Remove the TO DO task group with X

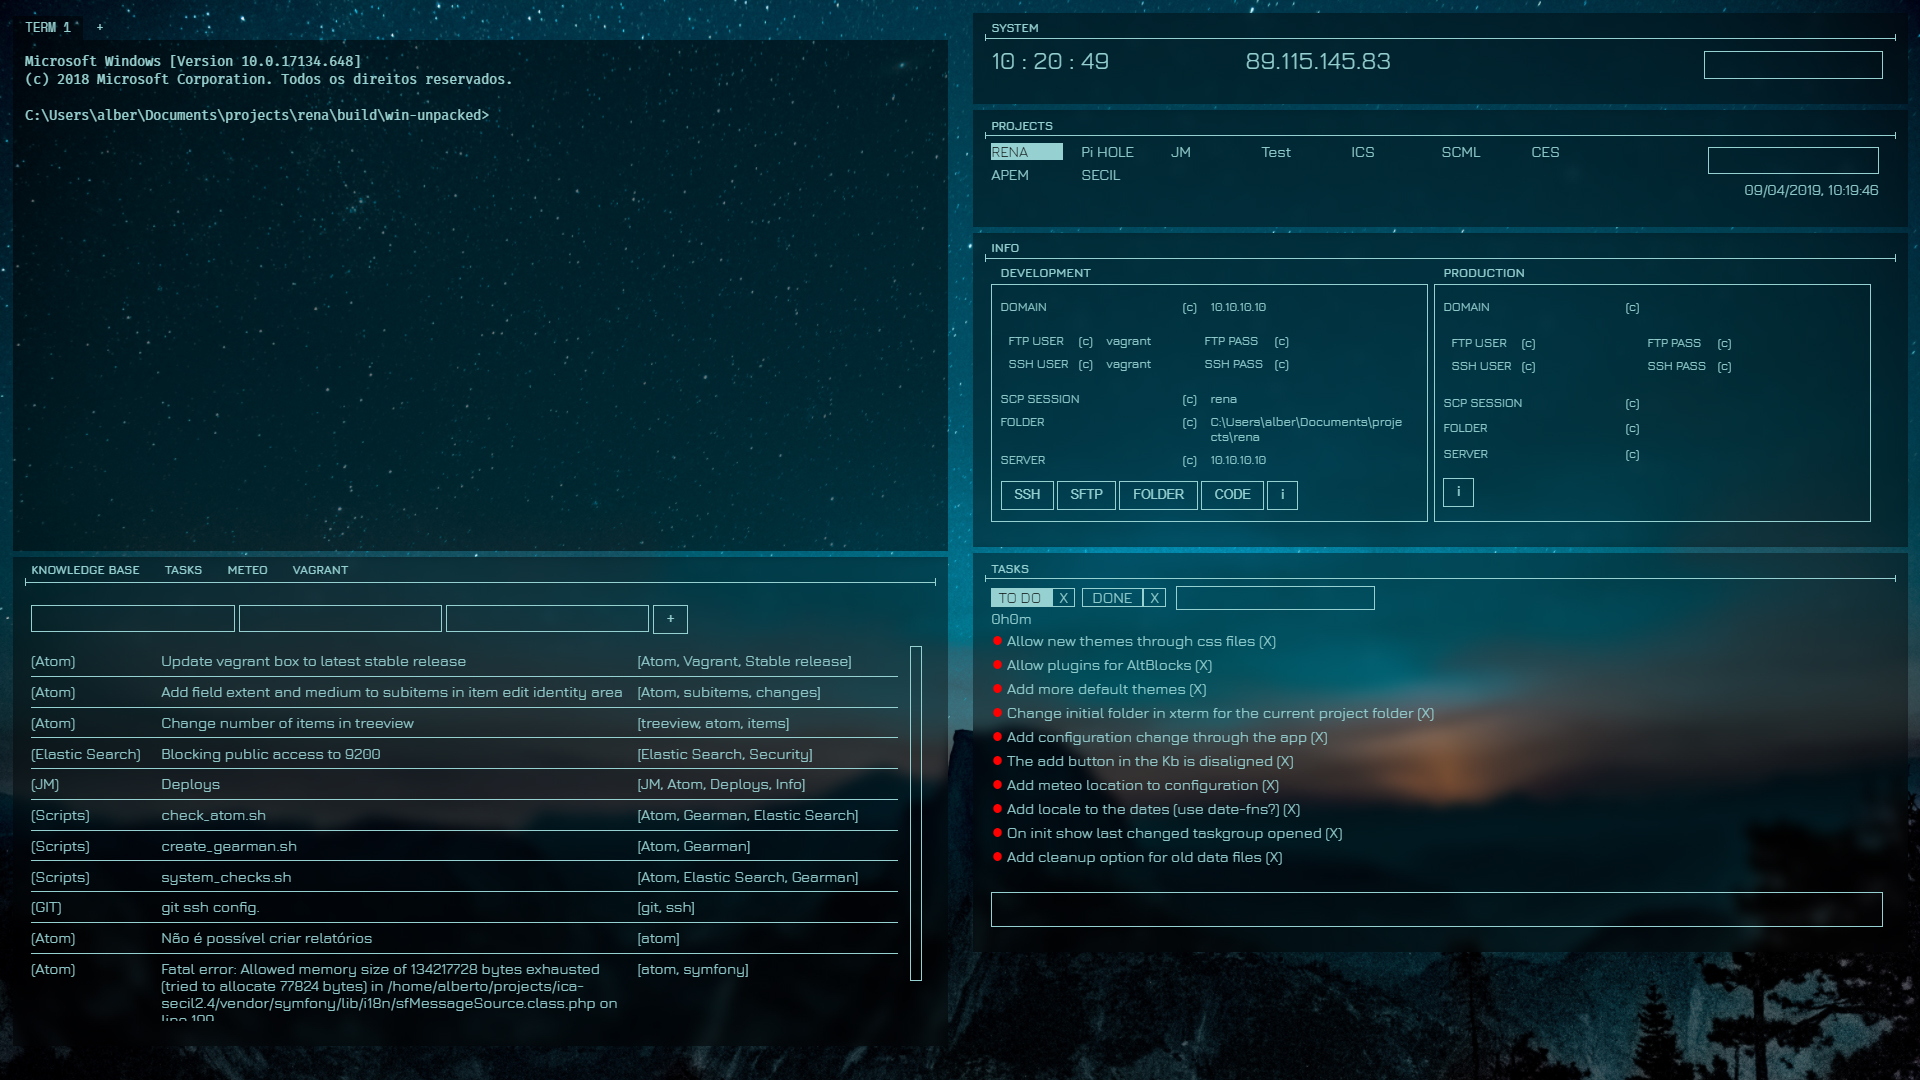(x=1064, y=598)
